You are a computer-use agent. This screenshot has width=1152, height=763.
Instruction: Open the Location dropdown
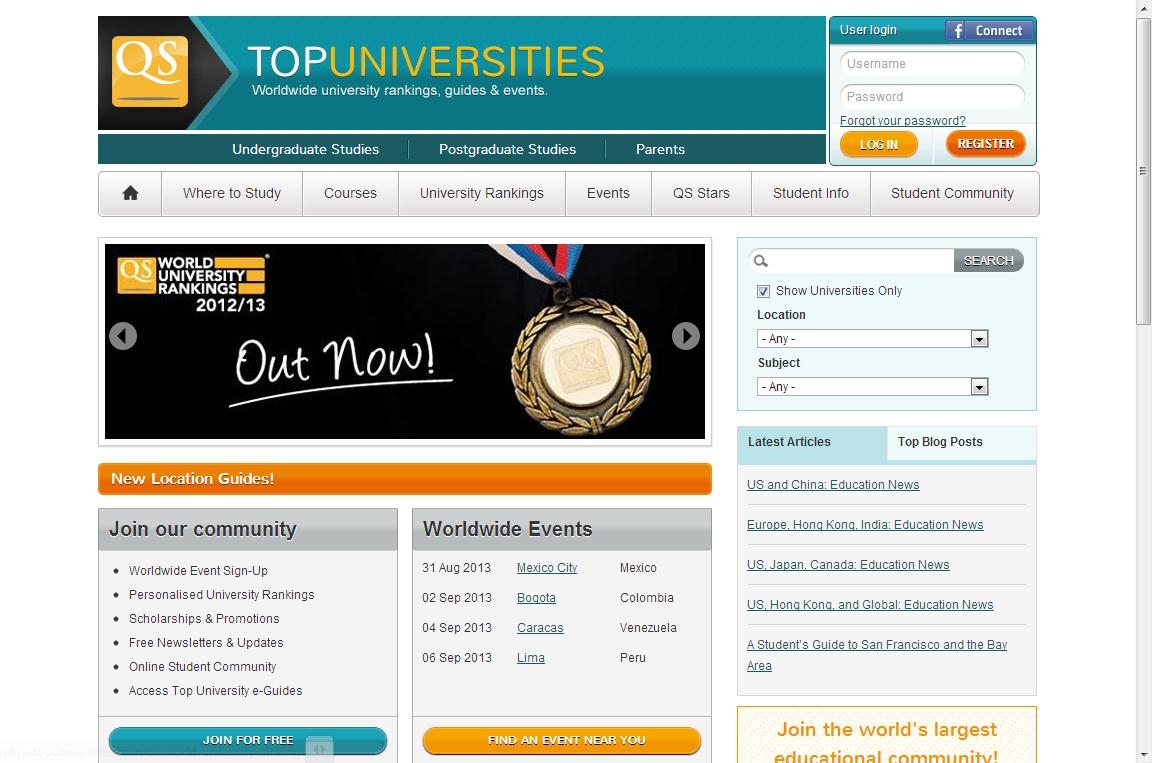click(872, 339)
